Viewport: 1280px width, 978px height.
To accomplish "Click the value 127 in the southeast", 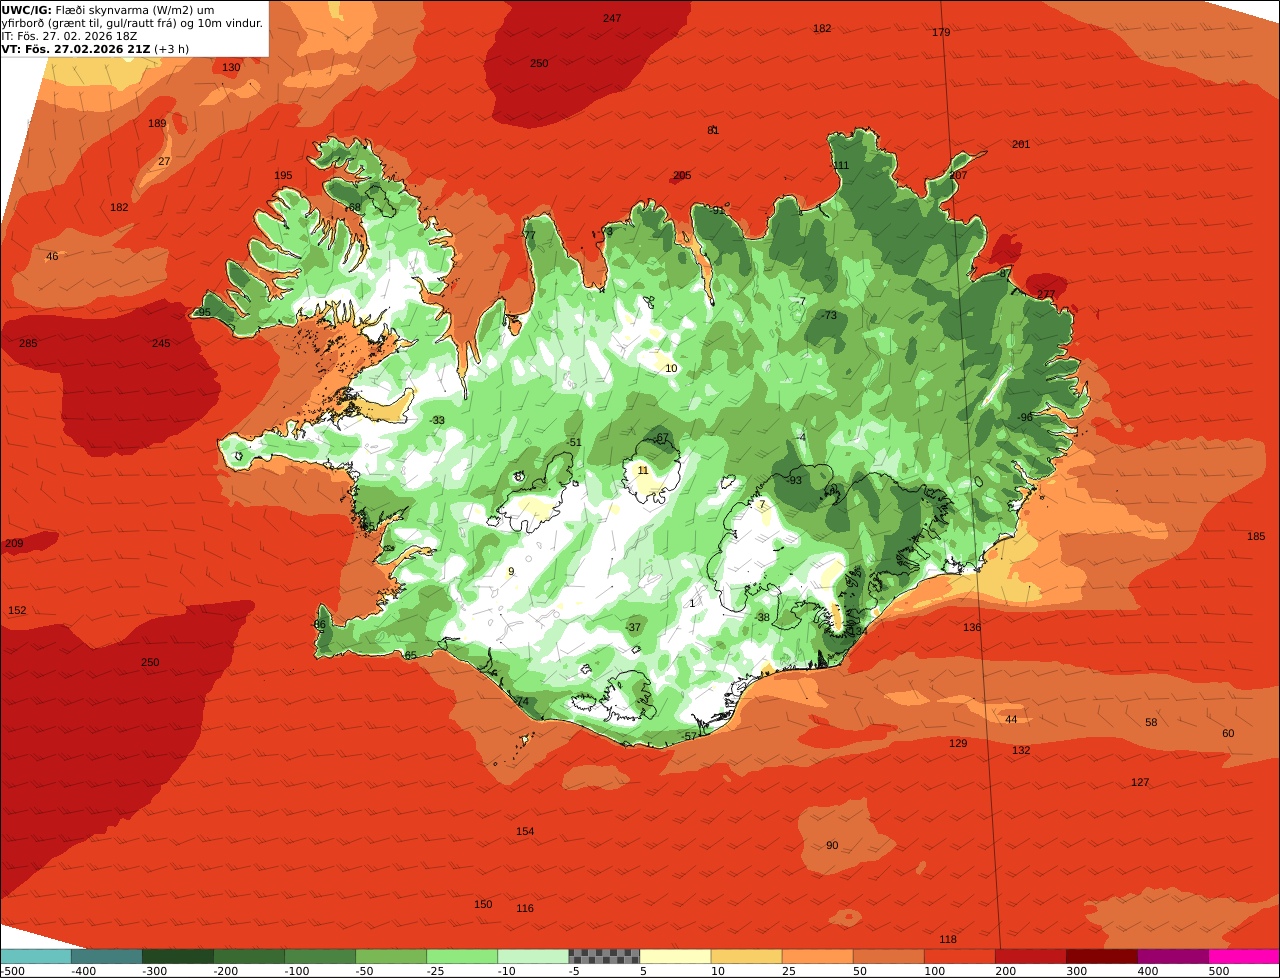I will coord(1140,782).
